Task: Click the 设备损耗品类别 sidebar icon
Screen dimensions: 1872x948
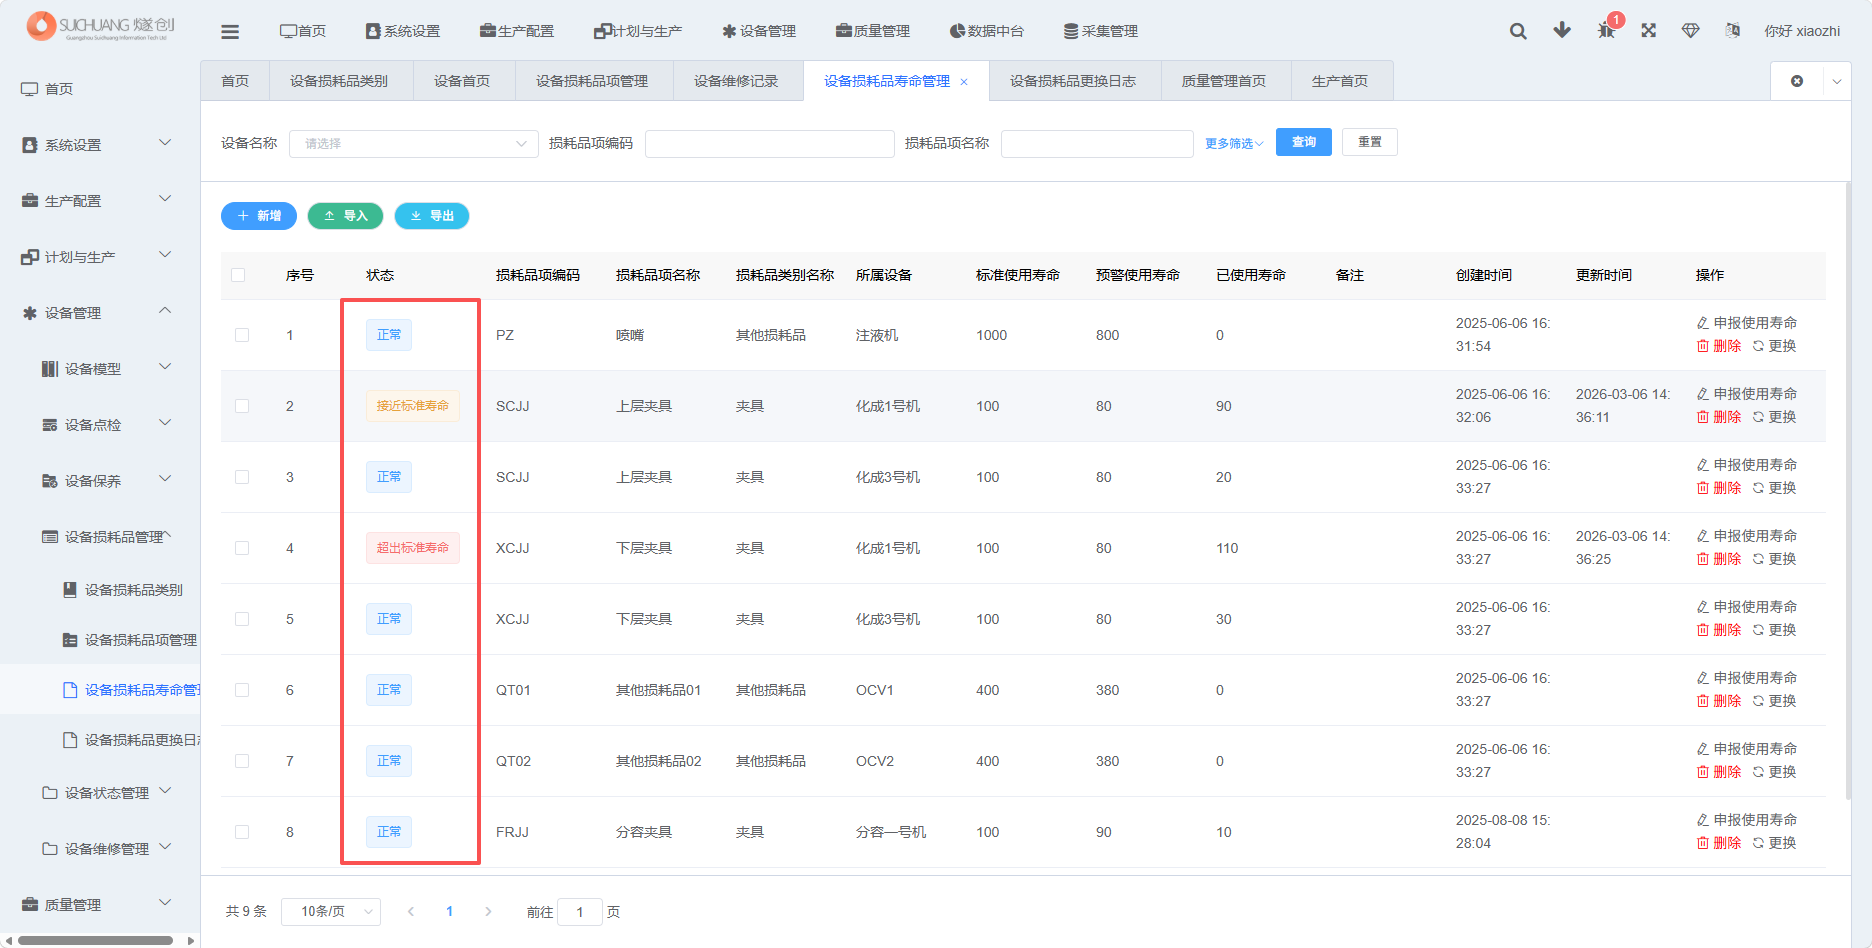Action: point(70,590)
